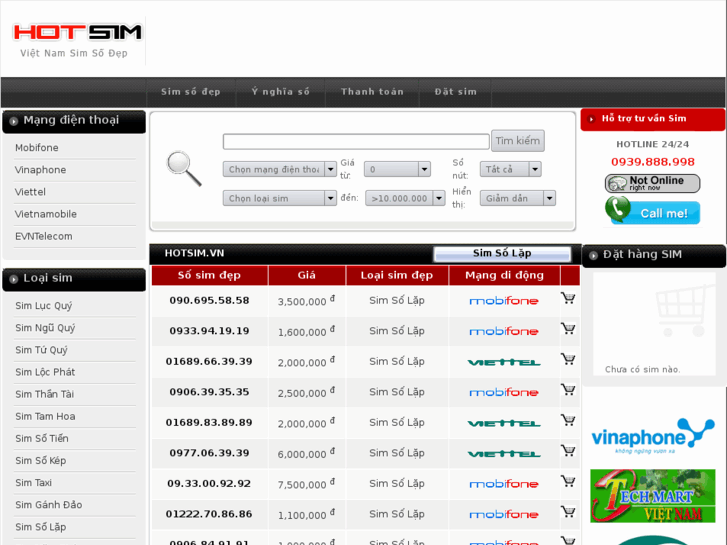Open Sim Lục Quý category
The image size is (727, 545).
44,306
